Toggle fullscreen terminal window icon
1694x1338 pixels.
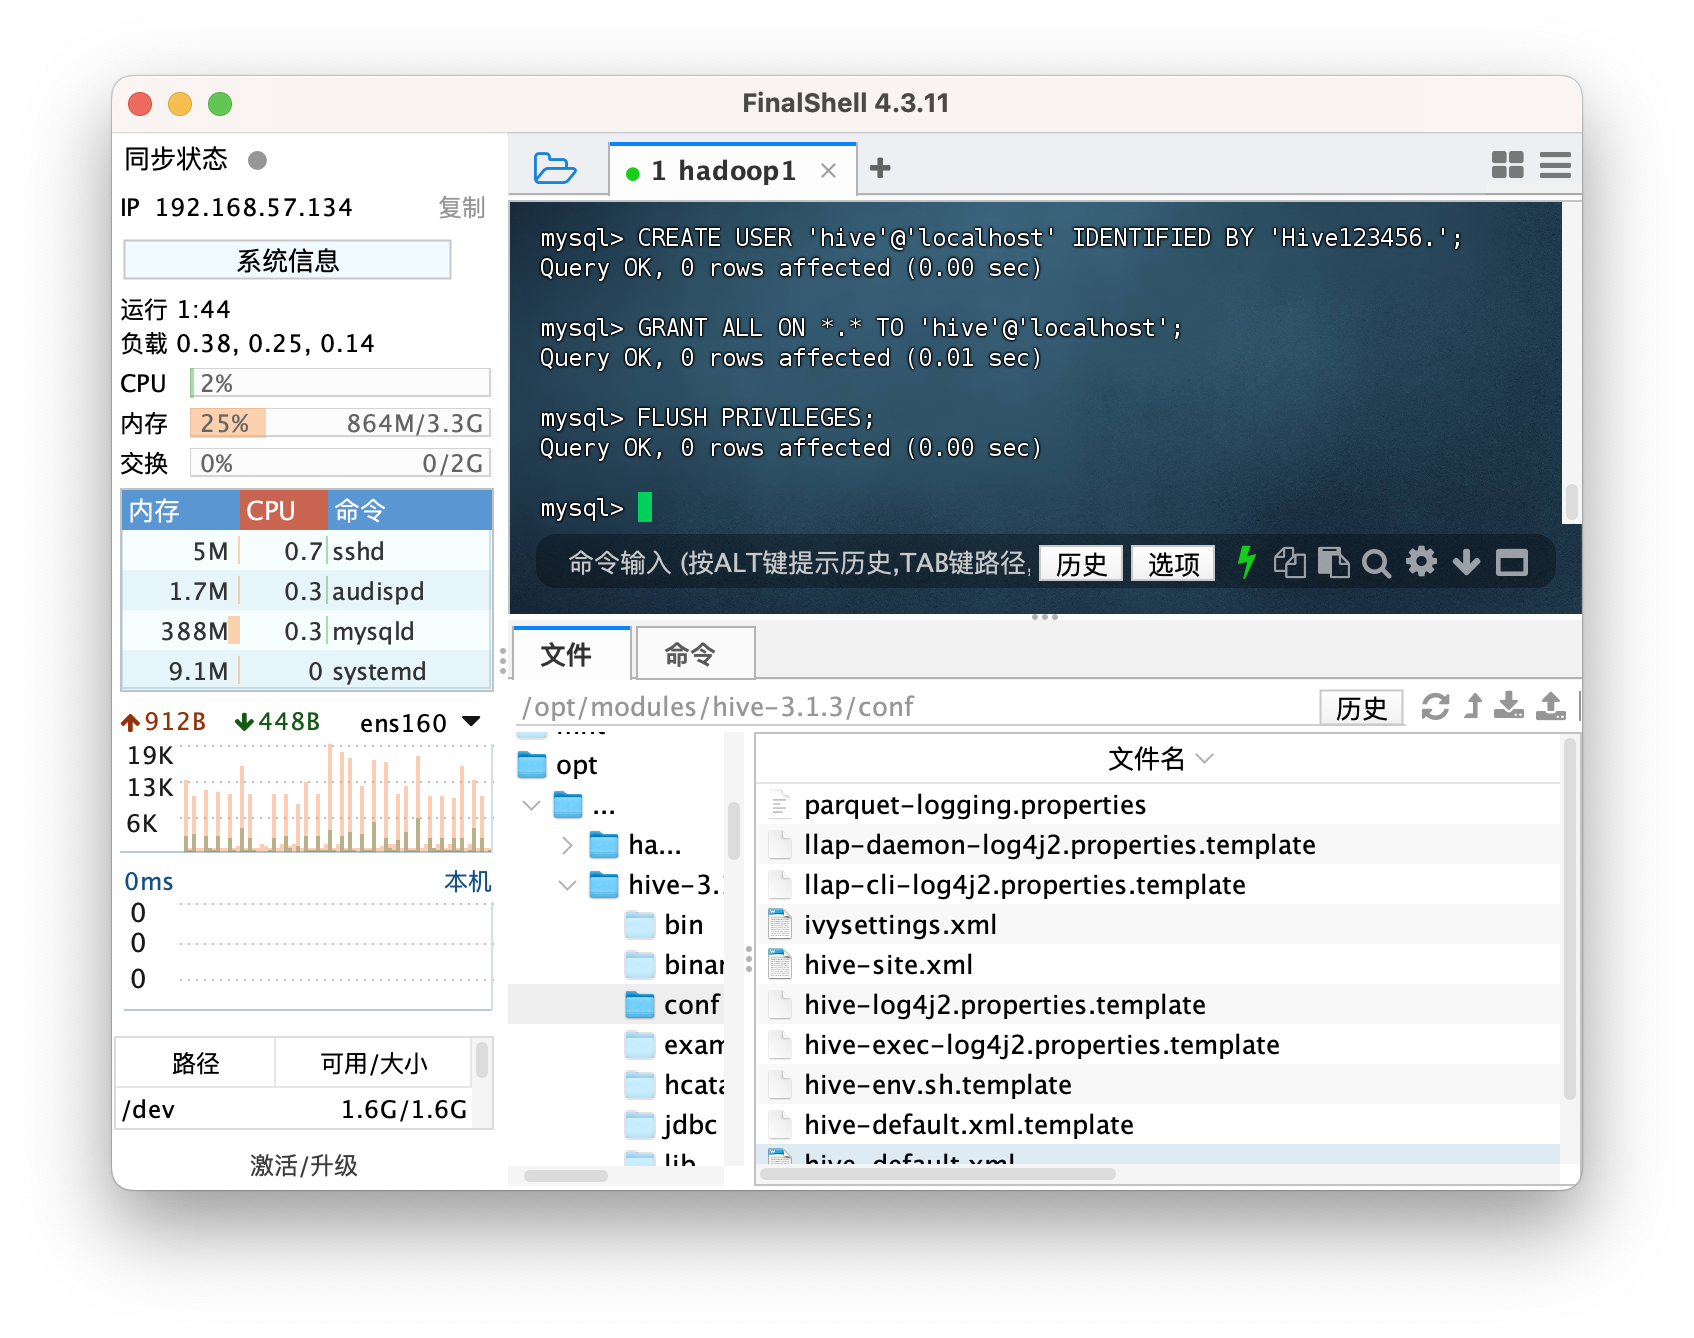tap(1511, 563)
